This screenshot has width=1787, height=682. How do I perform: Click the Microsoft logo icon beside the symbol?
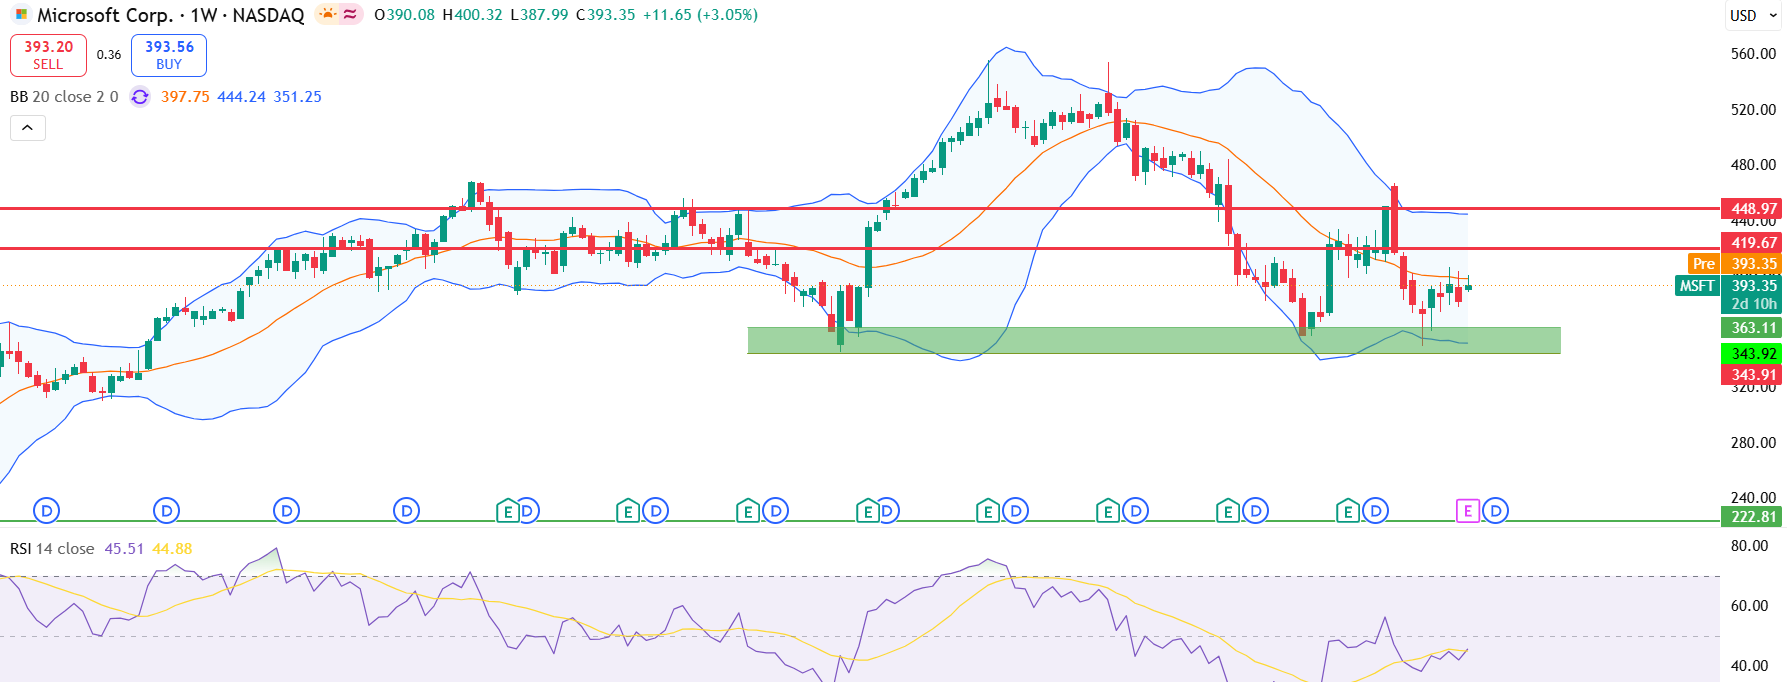(x=21, y=15)
